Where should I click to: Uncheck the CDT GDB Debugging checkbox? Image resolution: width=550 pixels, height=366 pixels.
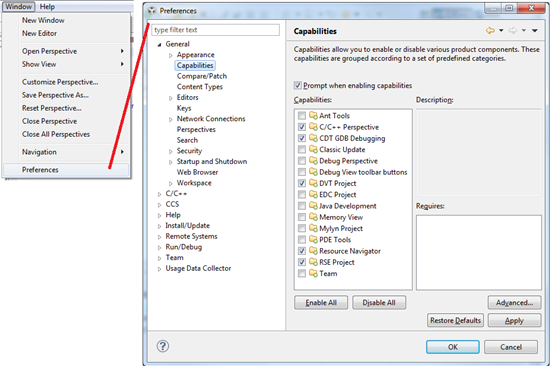point(302,138)
